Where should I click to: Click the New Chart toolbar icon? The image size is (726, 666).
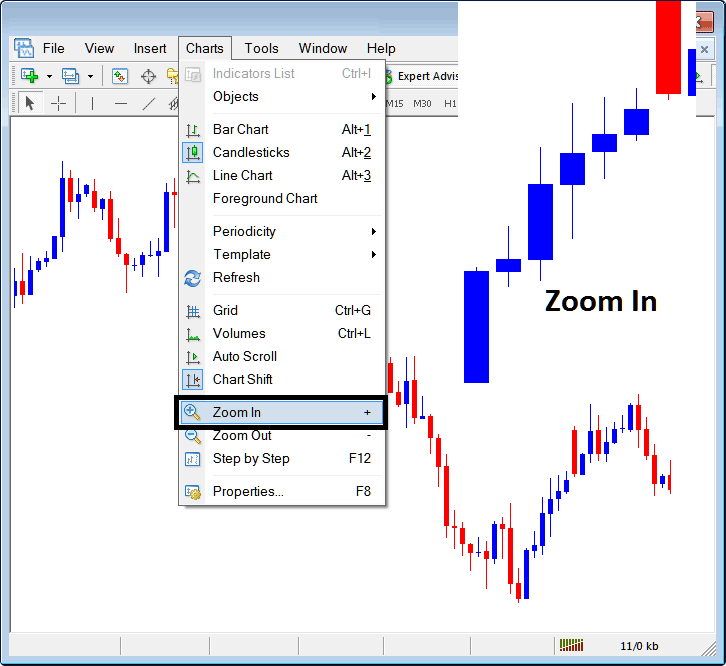[x=30, y=76]
